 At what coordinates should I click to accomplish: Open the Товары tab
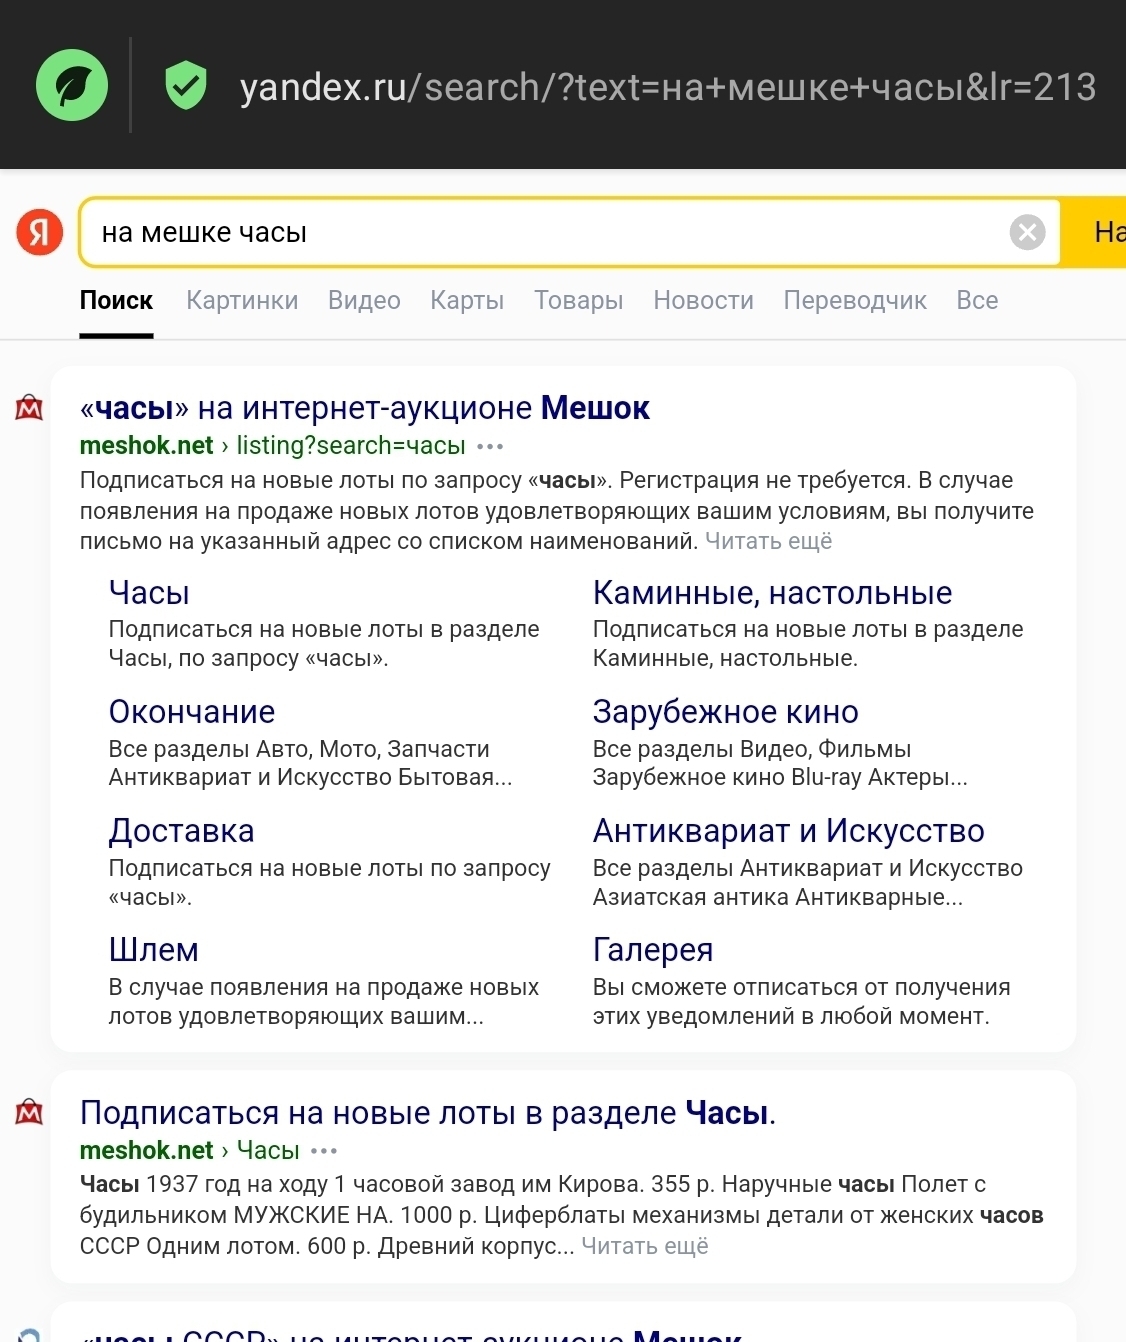click(578, 300)
